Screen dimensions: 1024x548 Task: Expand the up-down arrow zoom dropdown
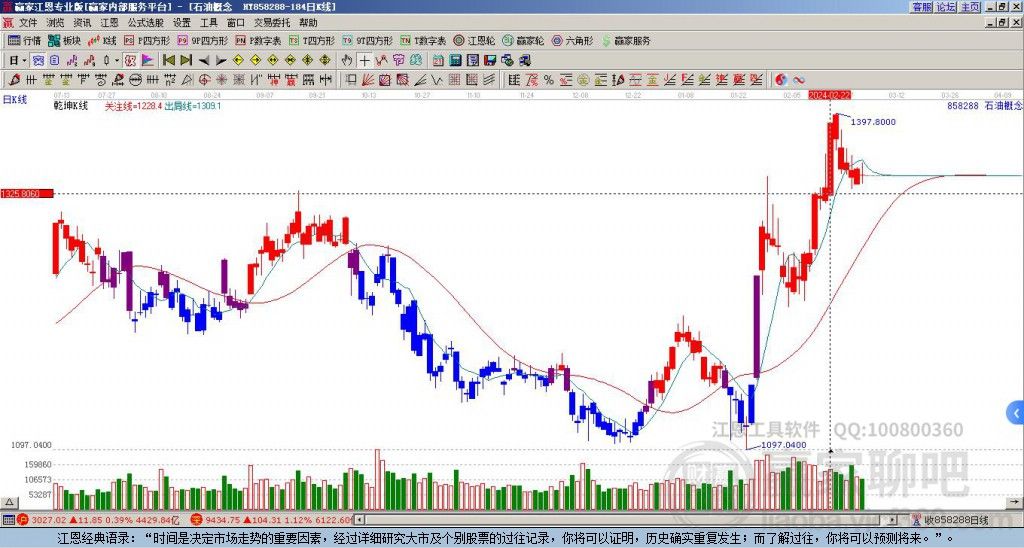tap(116, 60)
